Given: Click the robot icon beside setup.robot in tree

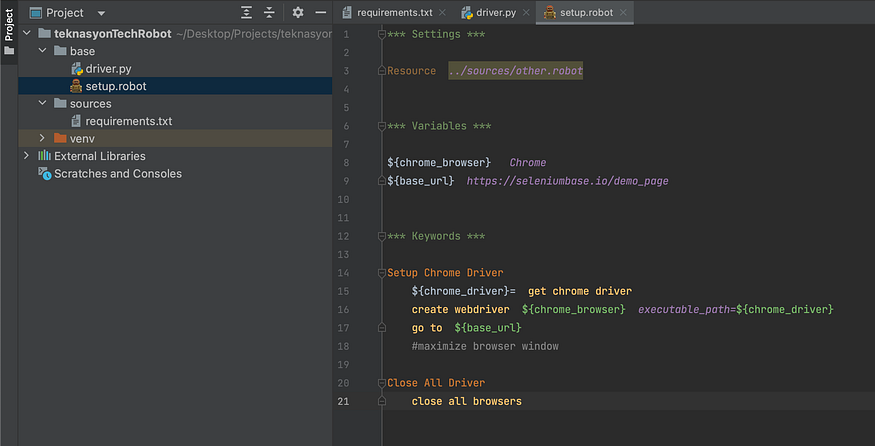Looking at the screenshot, I should [x=75, y=86].
